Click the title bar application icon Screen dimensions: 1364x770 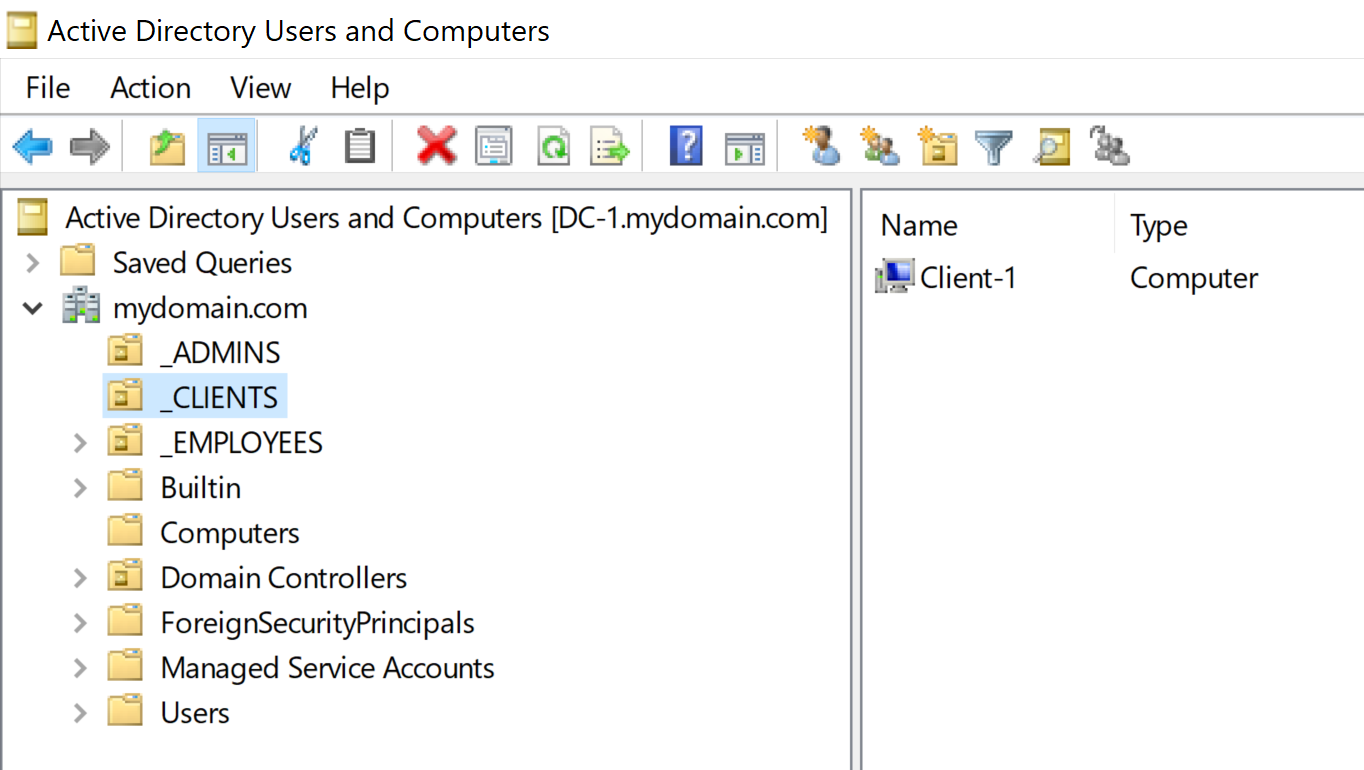[21, 30]
